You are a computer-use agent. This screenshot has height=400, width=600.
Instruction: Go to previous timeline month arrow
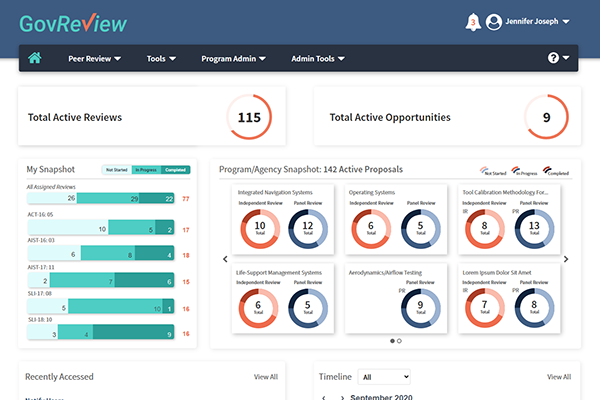point(324,397)
